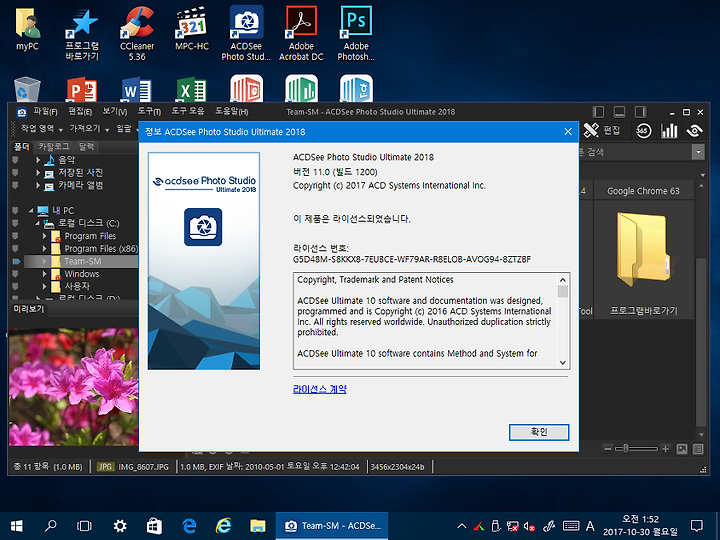Toggle easy-select marker for 내 PC
The width and height of the screenshot is (720, 540).
tap(15, 210)
